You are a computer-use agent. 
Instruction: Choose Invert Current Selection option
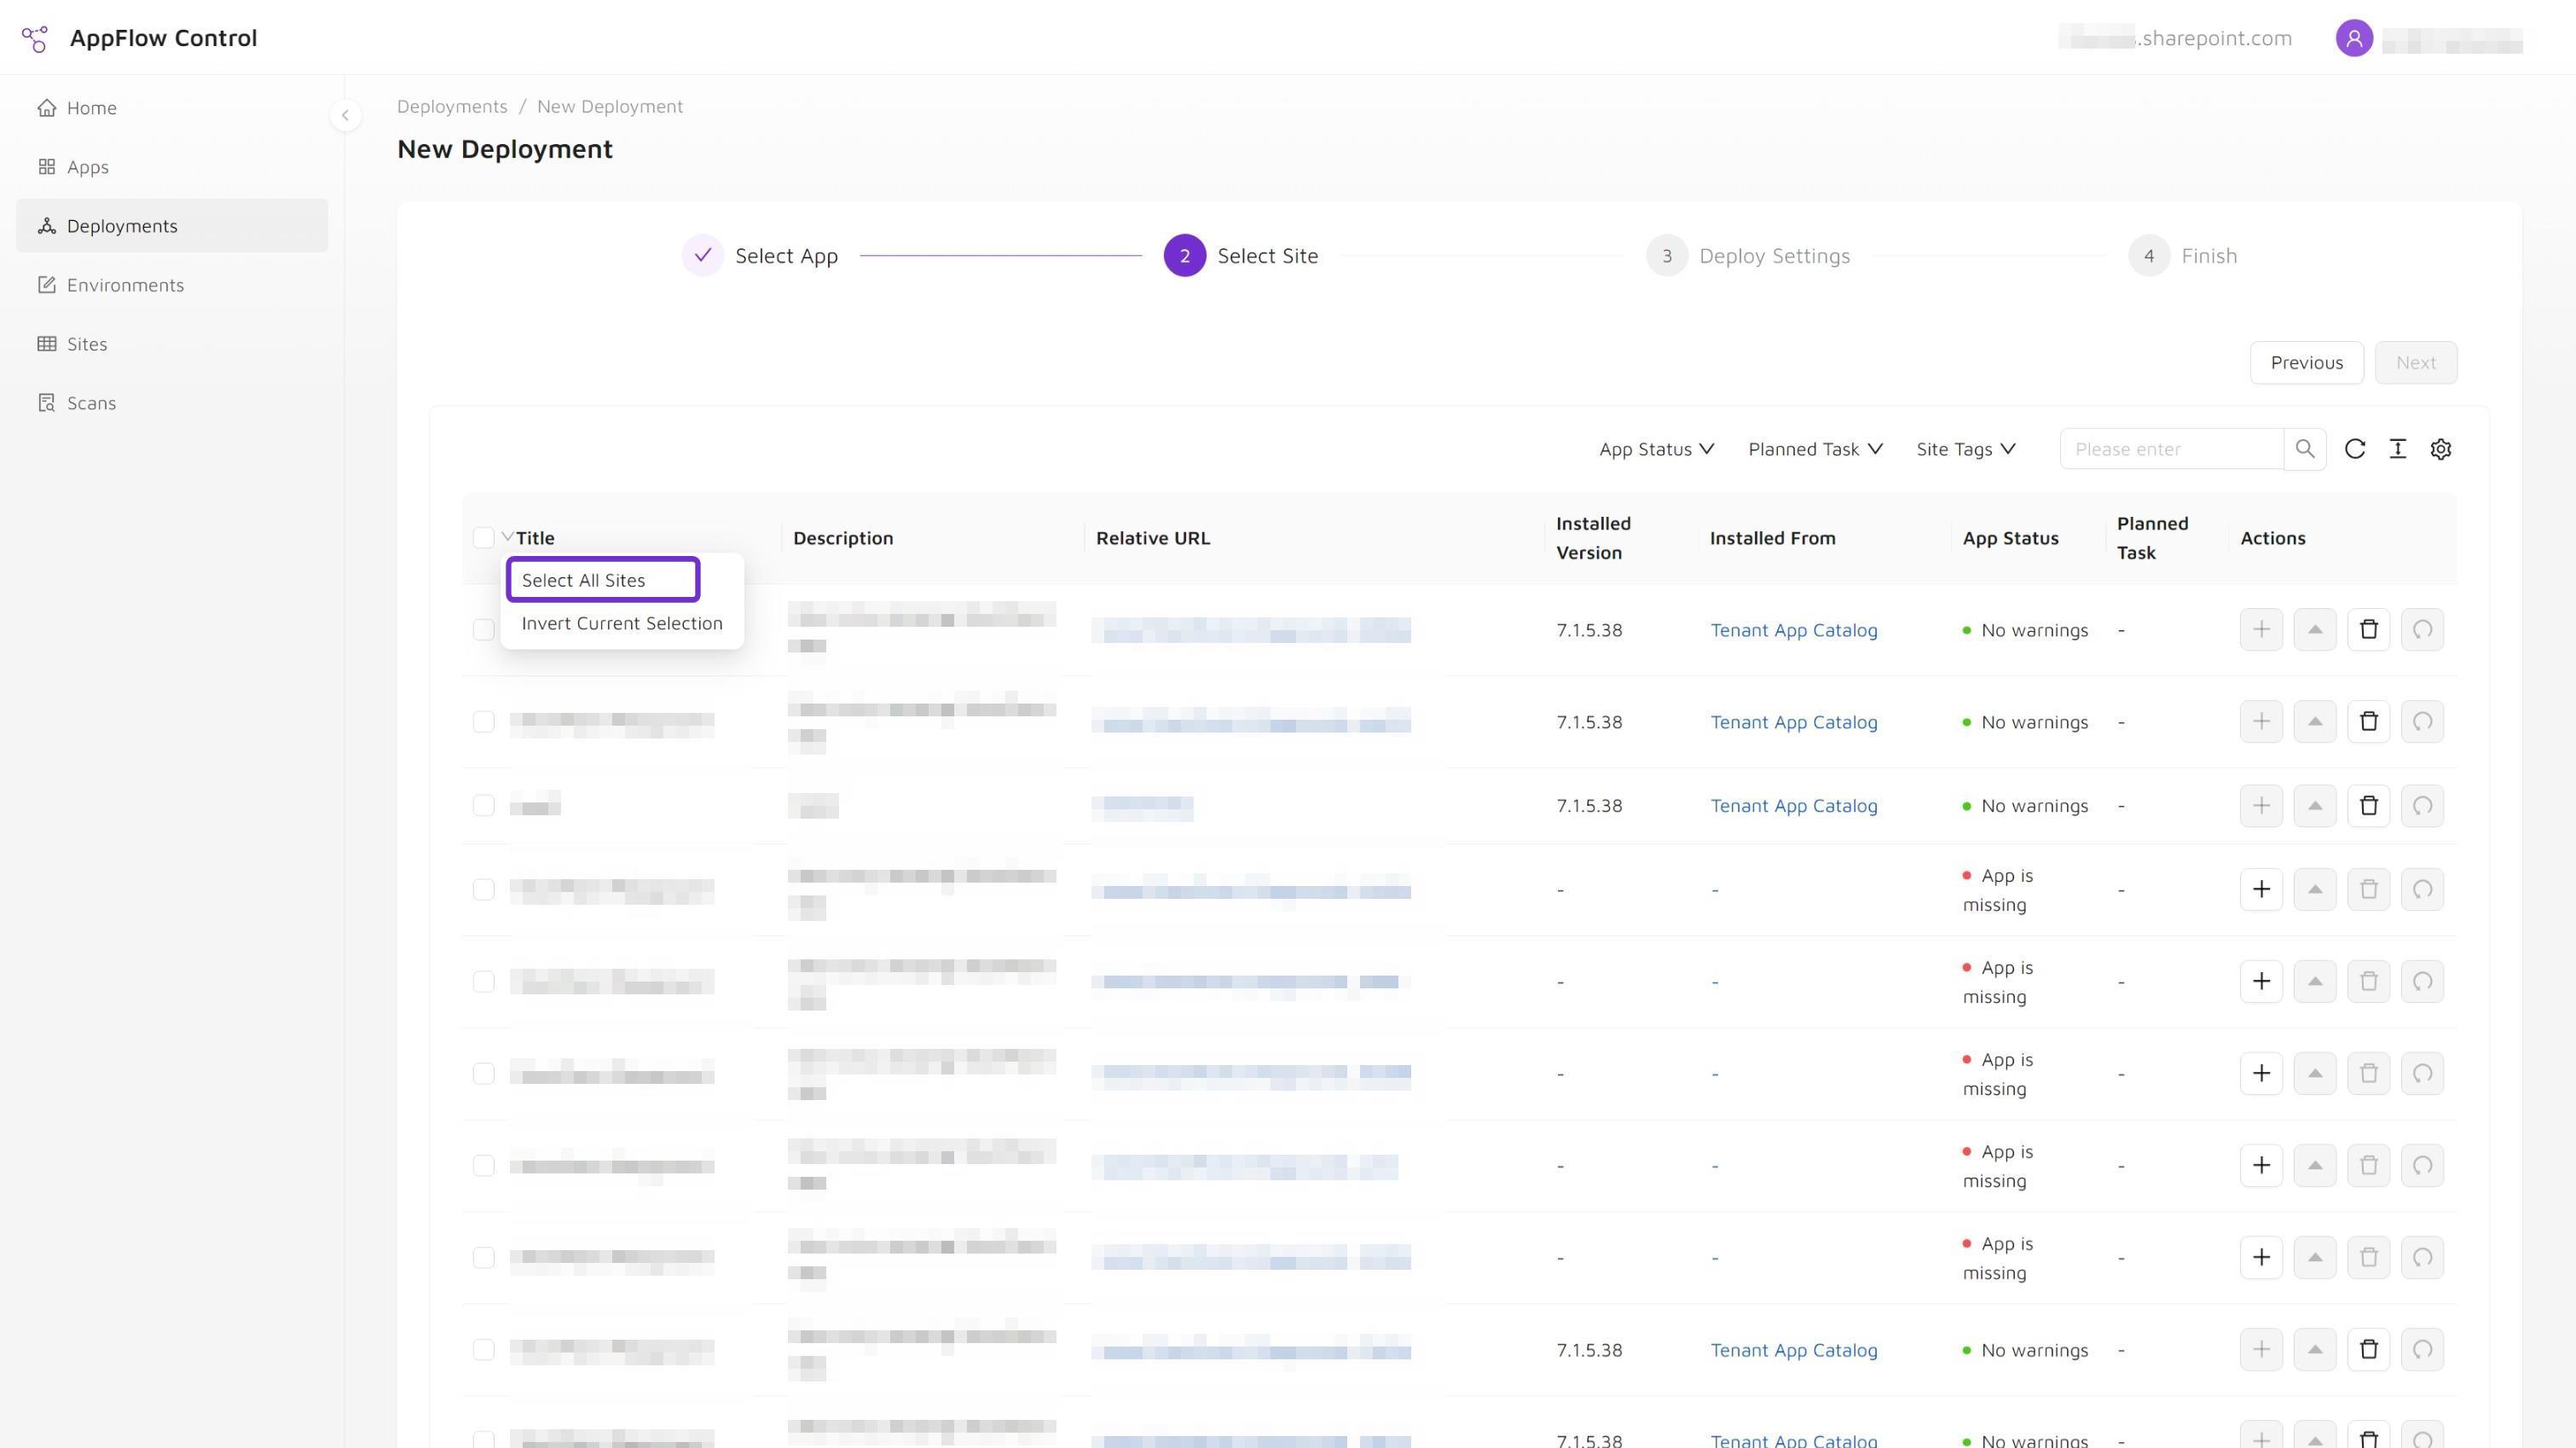point(622,623)
